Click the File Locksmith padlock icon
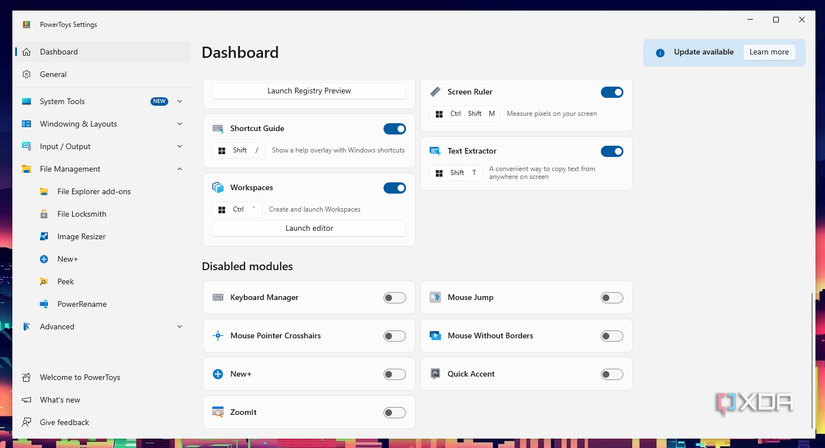Image resolution: width=825 pixels, height=448 pixels. (x=44, y=214)
